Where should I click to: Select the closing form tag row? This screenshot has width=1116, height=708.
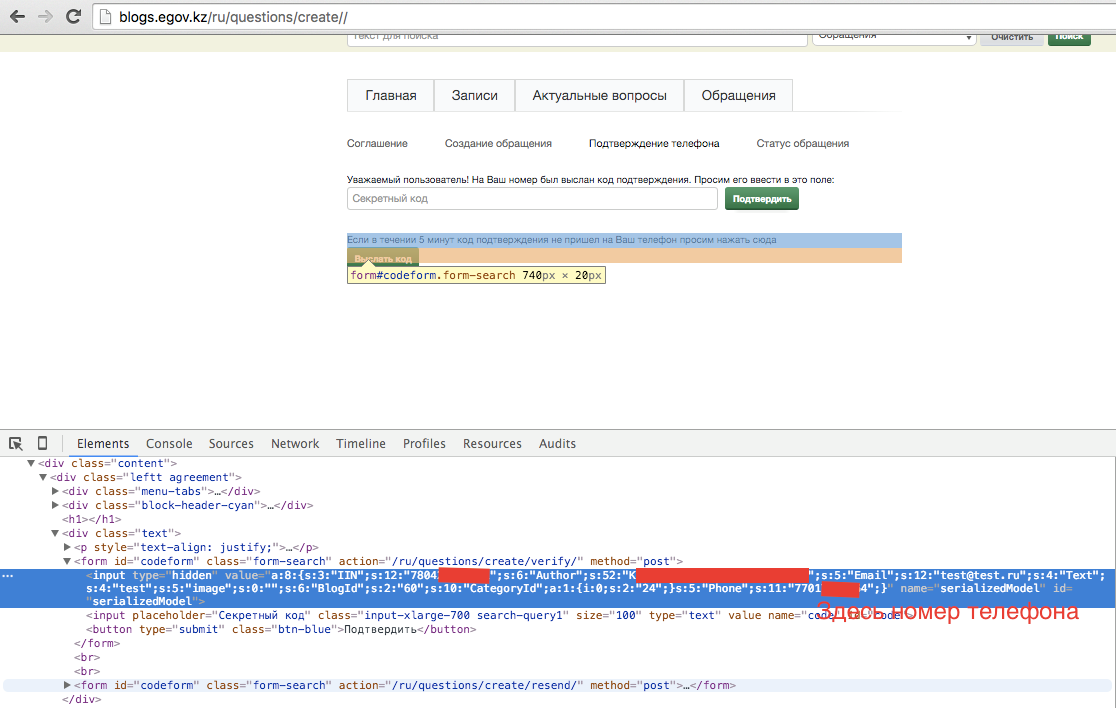tap(98, 643)
